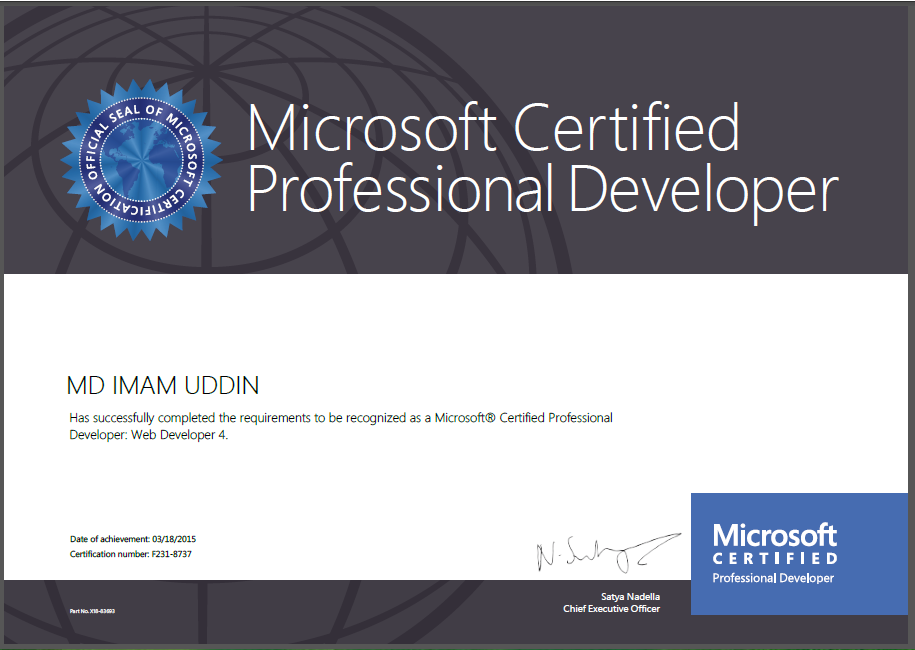Click the Microsoft Certified title heading
This screenshot has width=915, height=650.
pyautogui.click(x=491, y=127)
